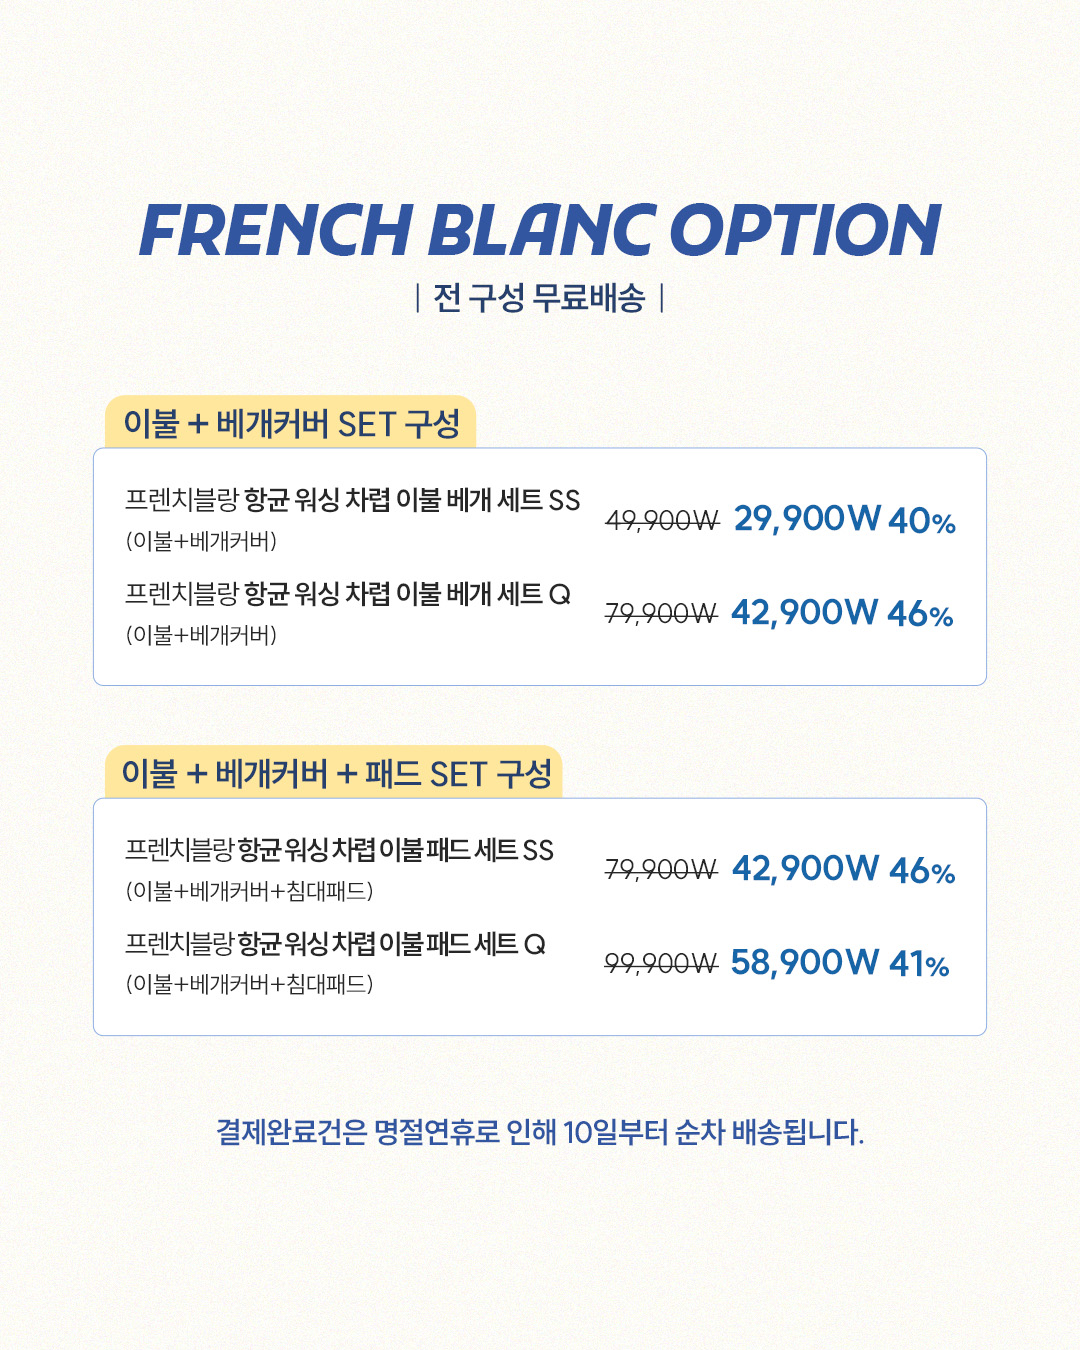The width and height of the screenshot is (1080, 1350).
Task: Click the FRENCH BLANC OPTION heading
Action: pos(540,230)
